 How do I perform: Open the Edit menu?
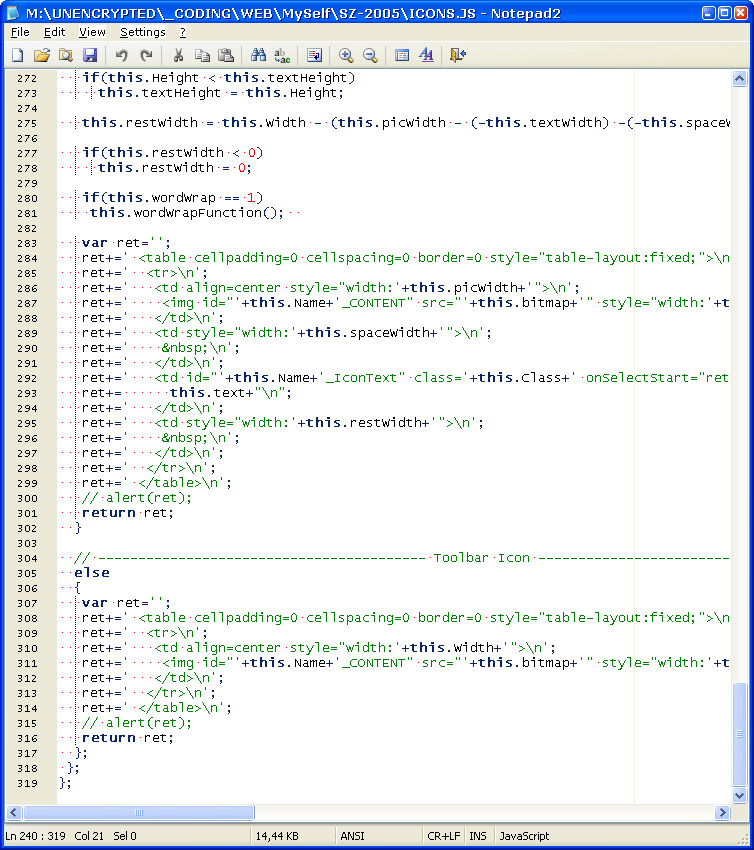click(54, 32)
